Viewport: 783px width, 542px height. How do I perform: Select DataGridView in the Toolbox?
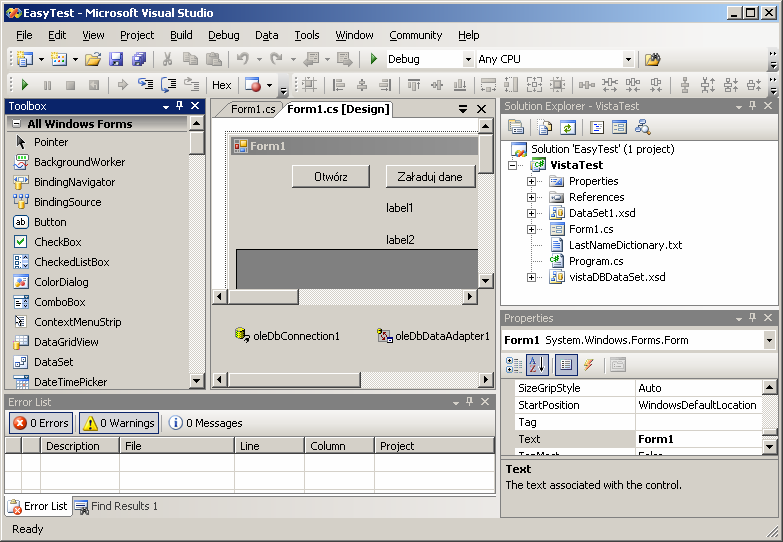click(66, 342)
